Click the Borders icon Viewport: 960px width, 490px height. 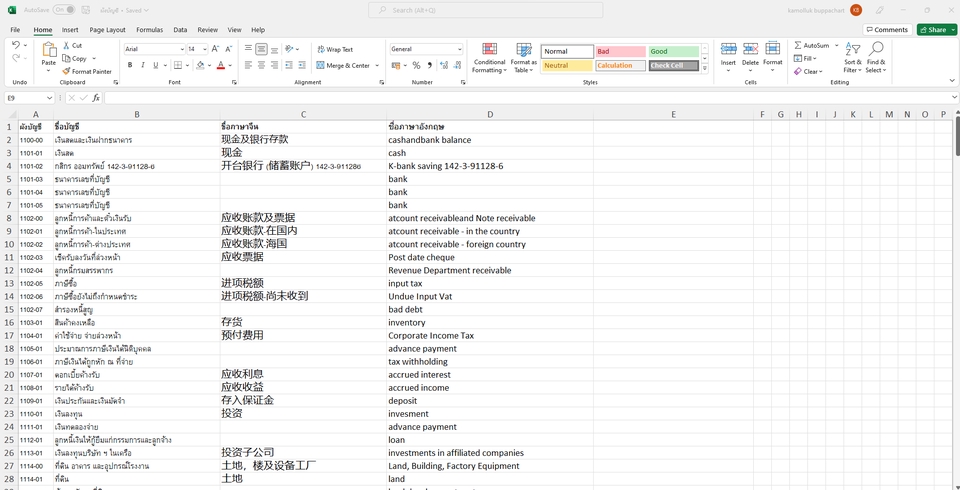click(178, 65)
